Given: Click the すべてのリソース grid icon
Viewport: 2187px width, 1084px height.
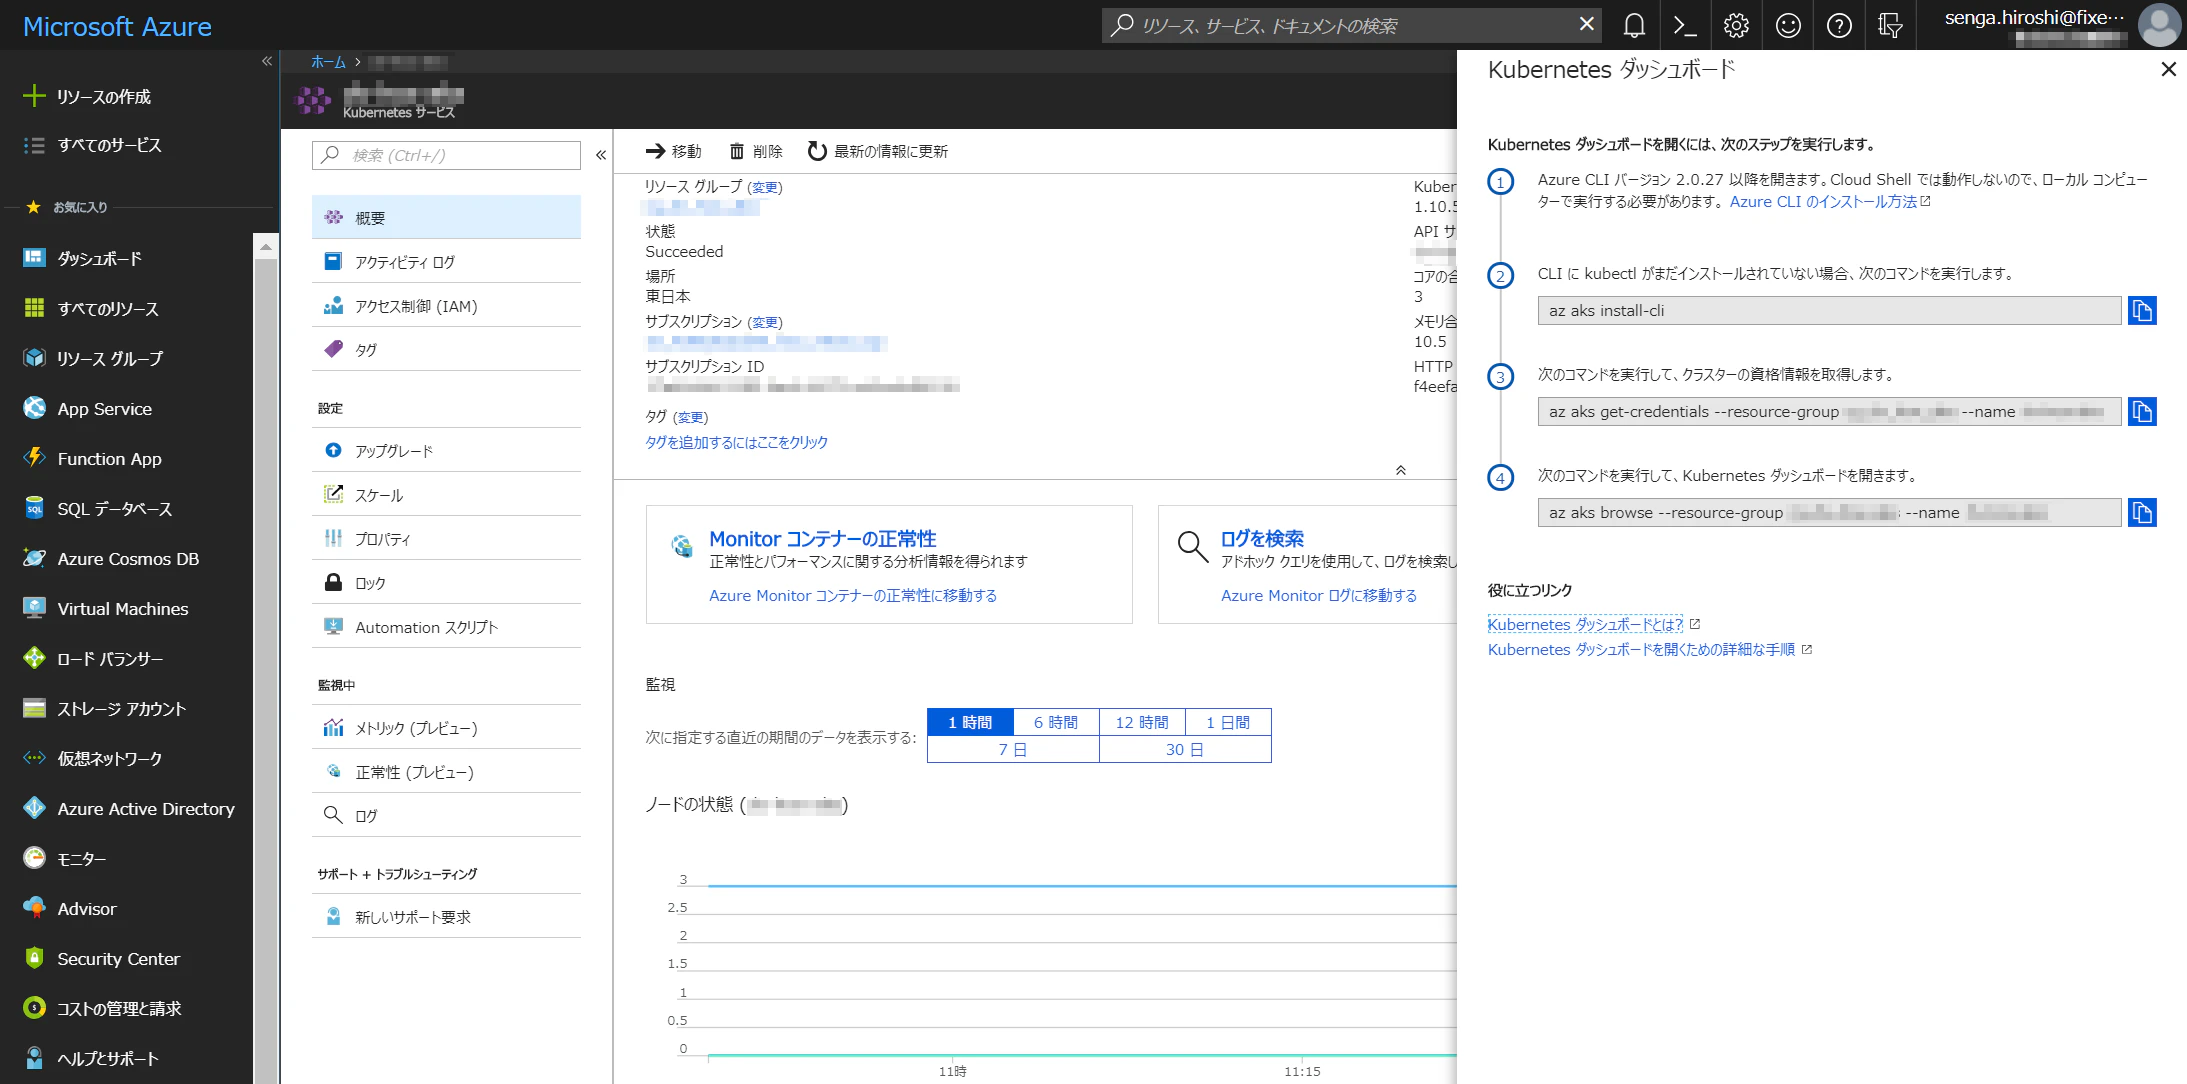Looking at the screenshot, I should point(34,308).
